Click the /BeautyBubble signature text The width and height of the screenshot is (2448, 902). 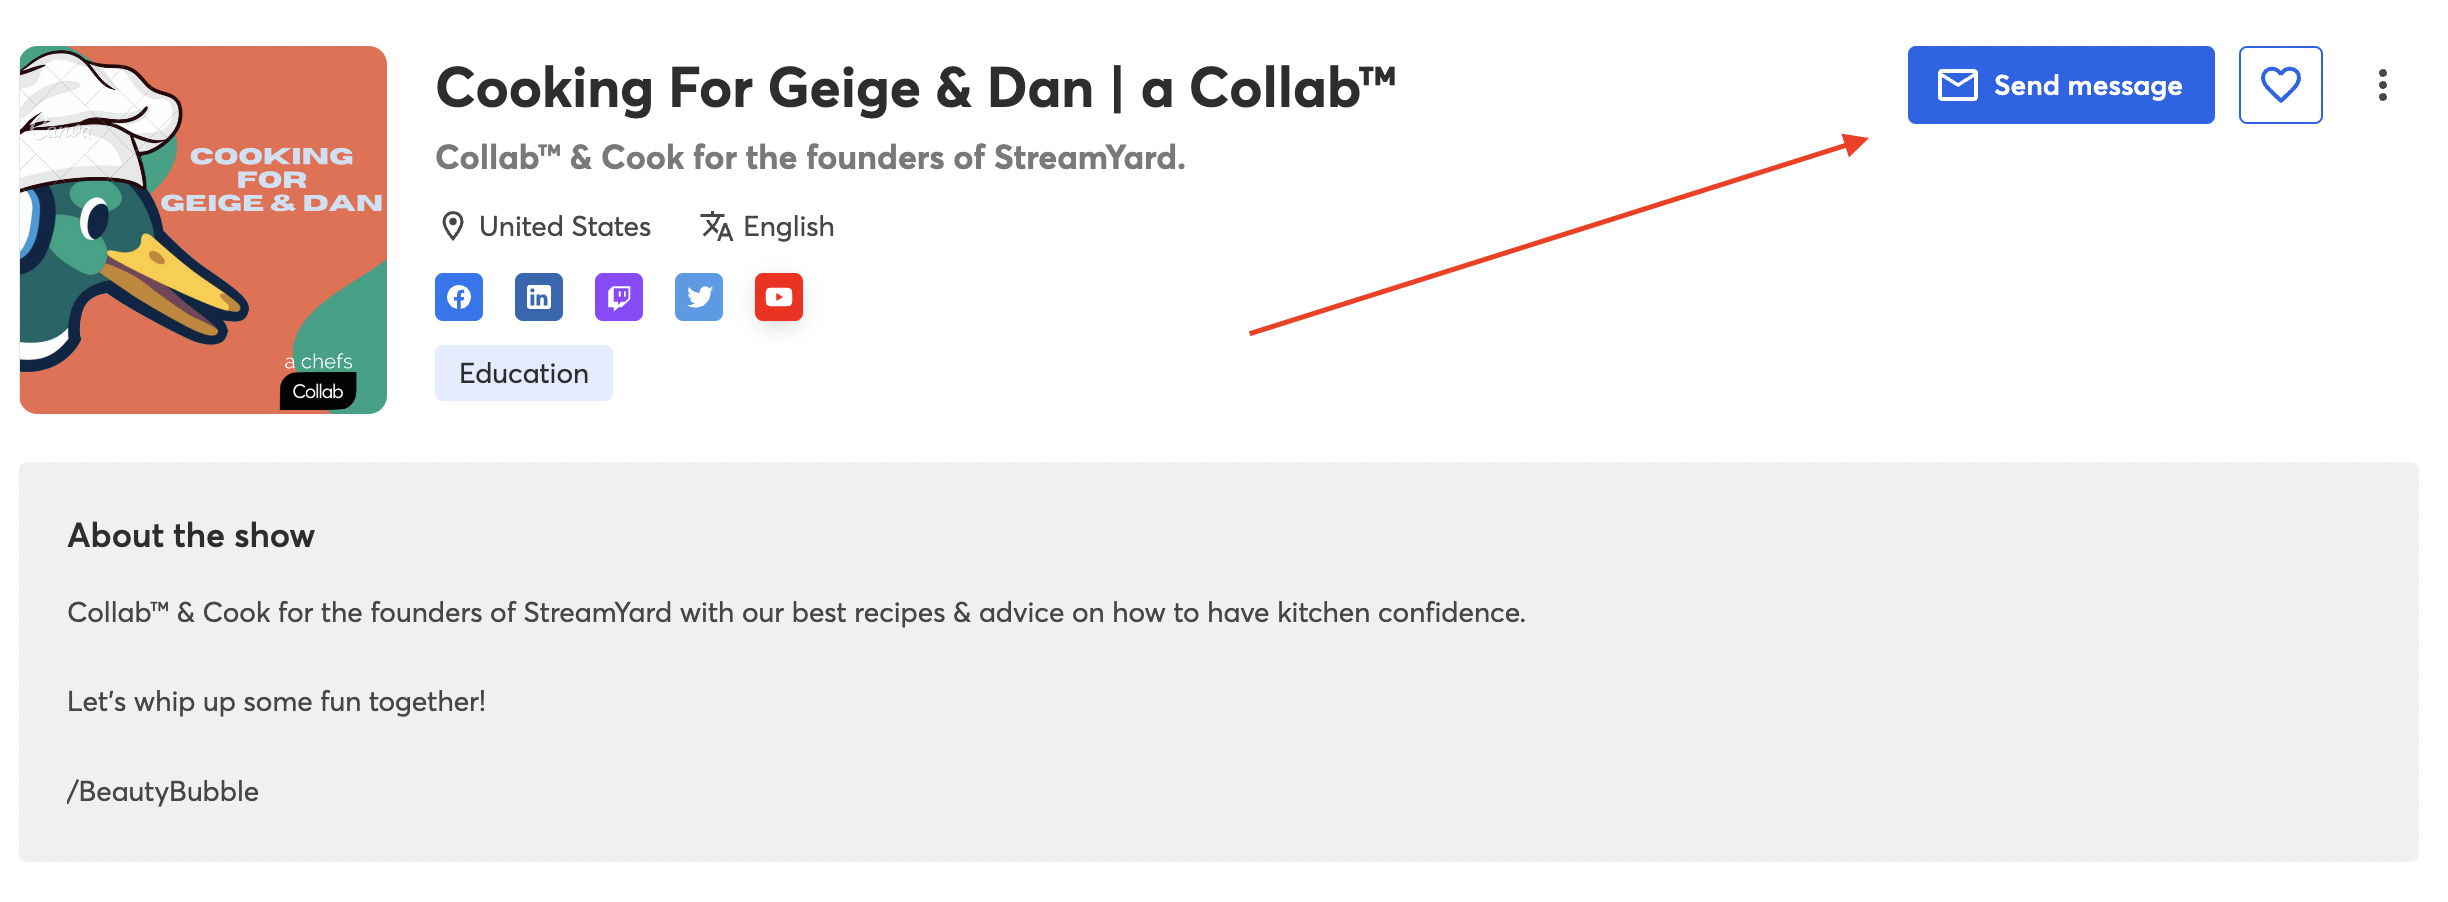(163, 791)
